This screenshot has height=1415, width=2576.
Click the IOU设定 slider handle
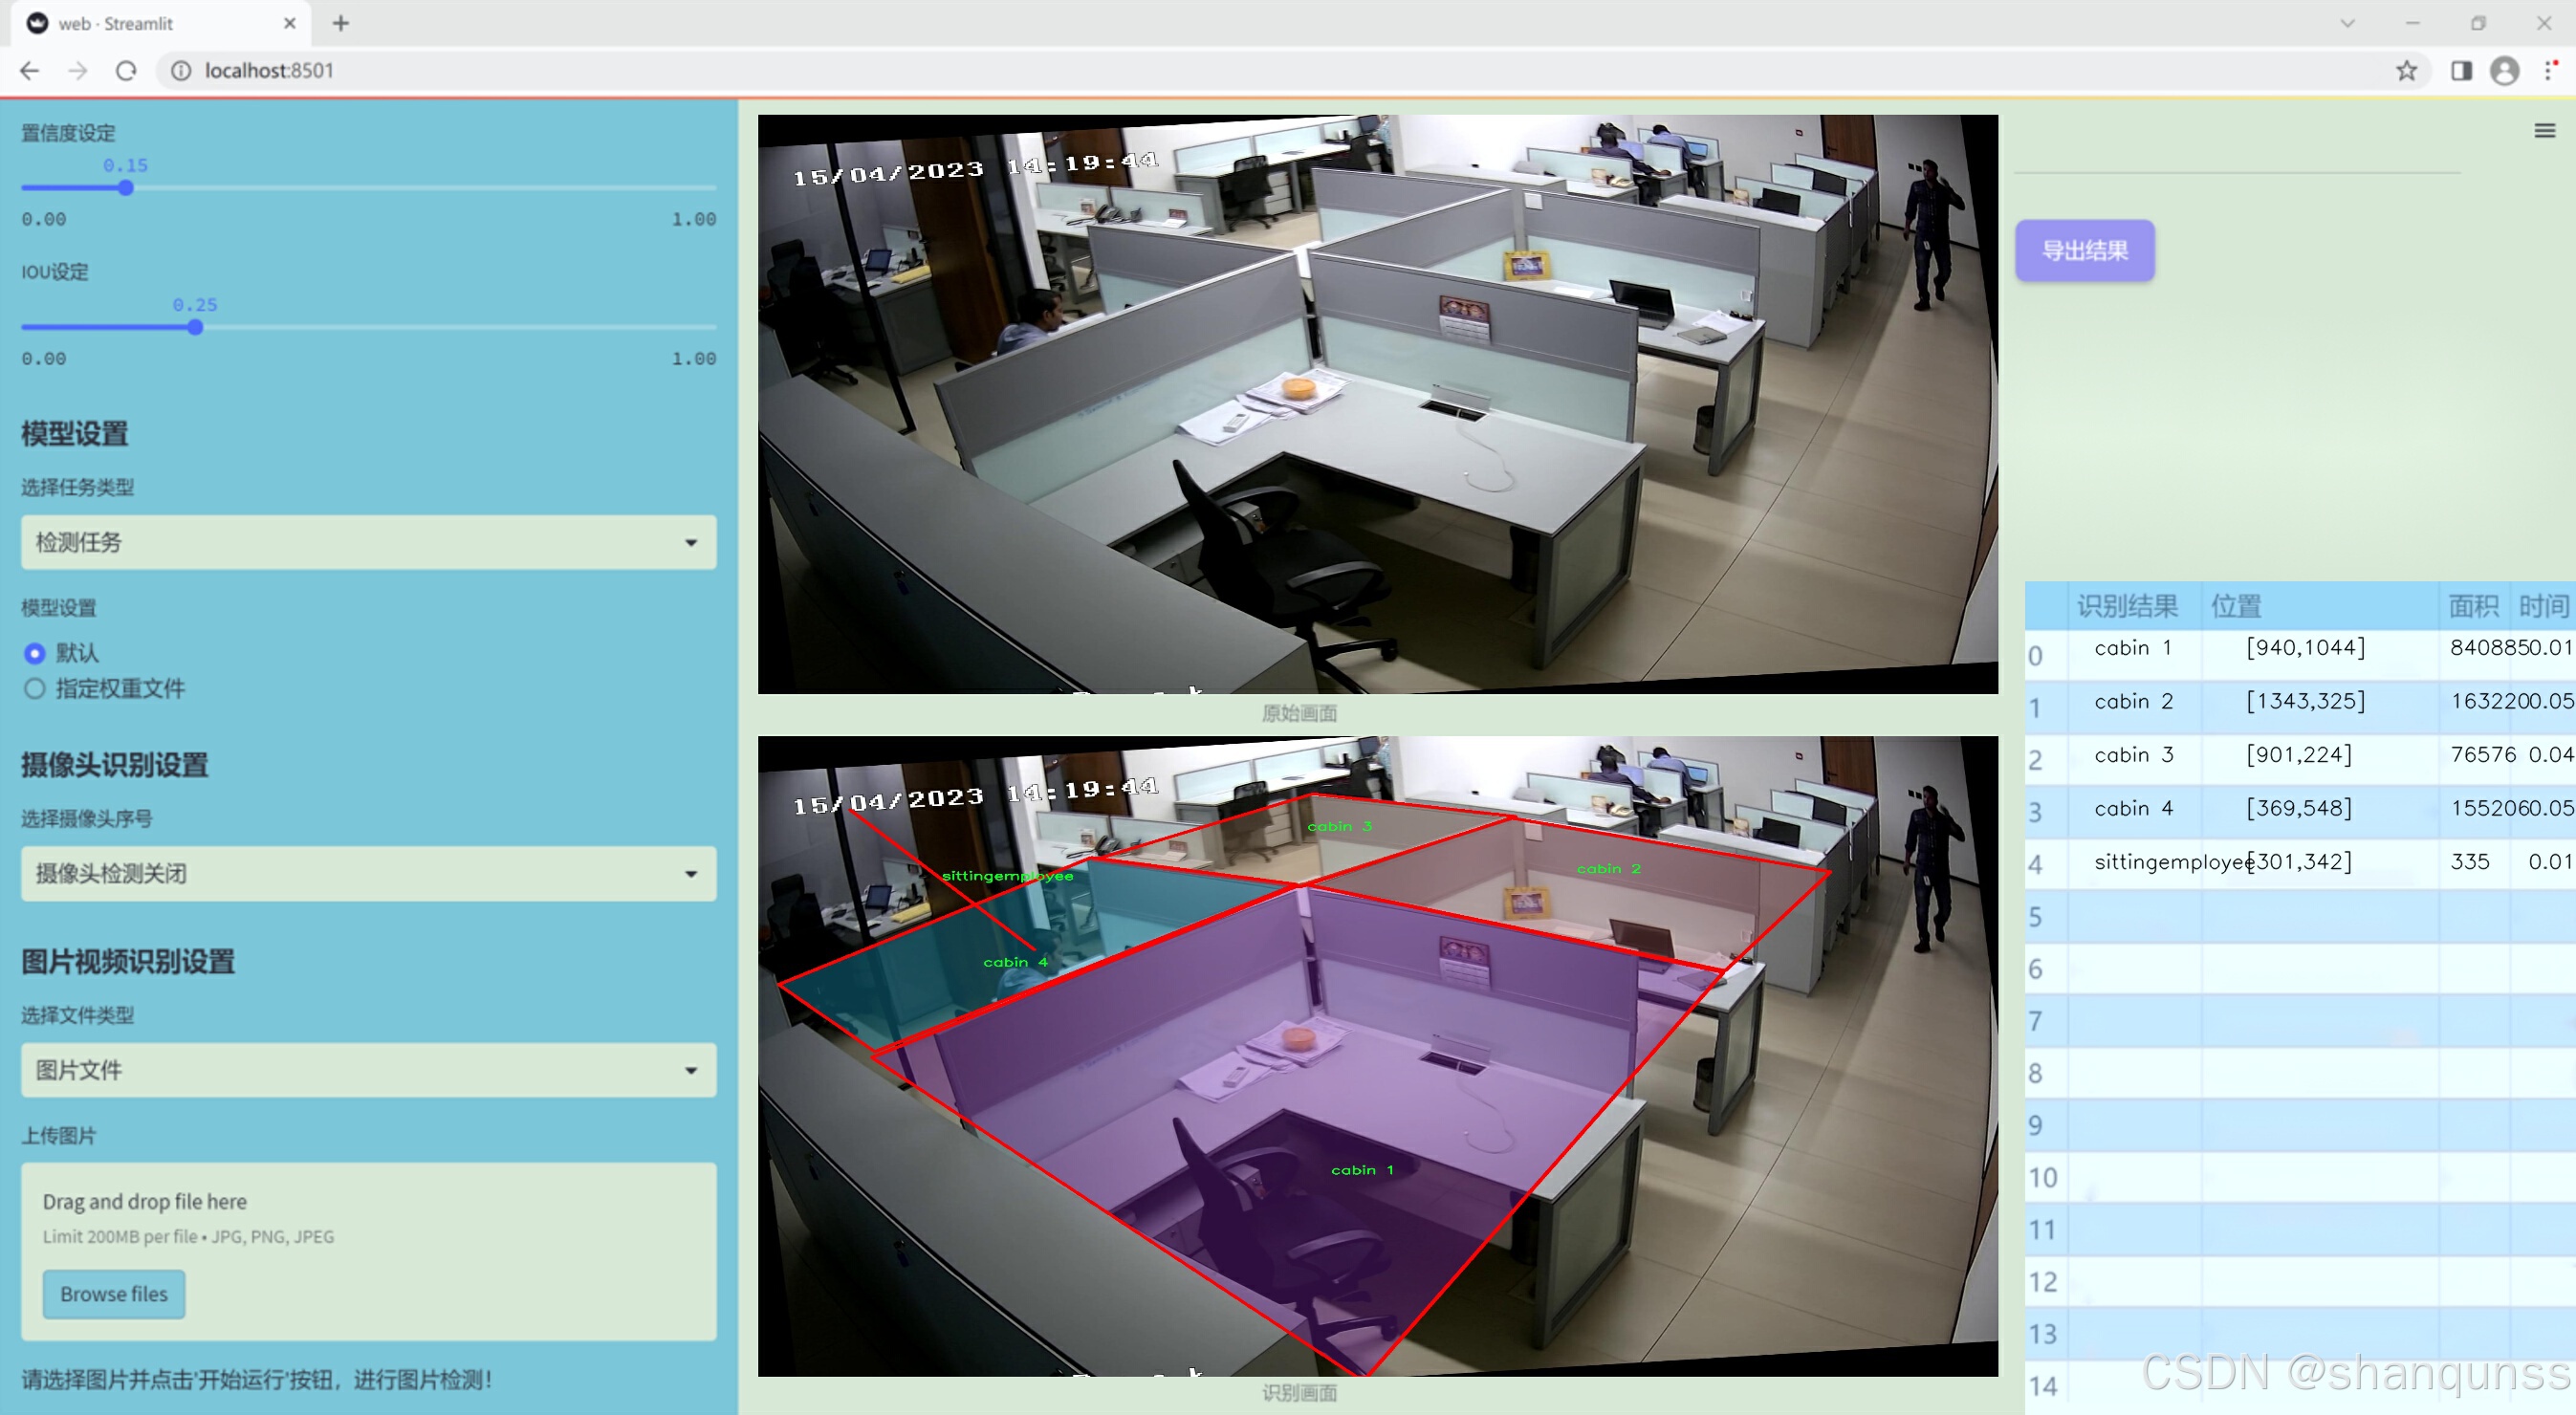tap(196, 327)
